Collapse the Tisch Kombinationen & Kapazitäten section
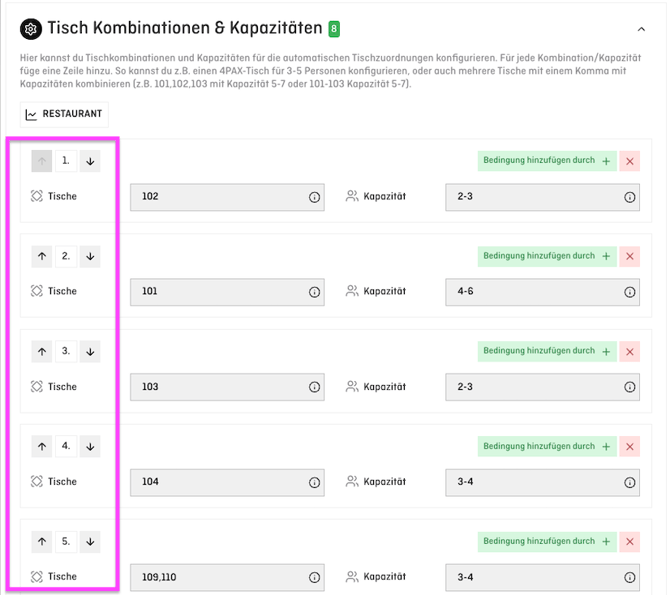 tap(641, 29)
